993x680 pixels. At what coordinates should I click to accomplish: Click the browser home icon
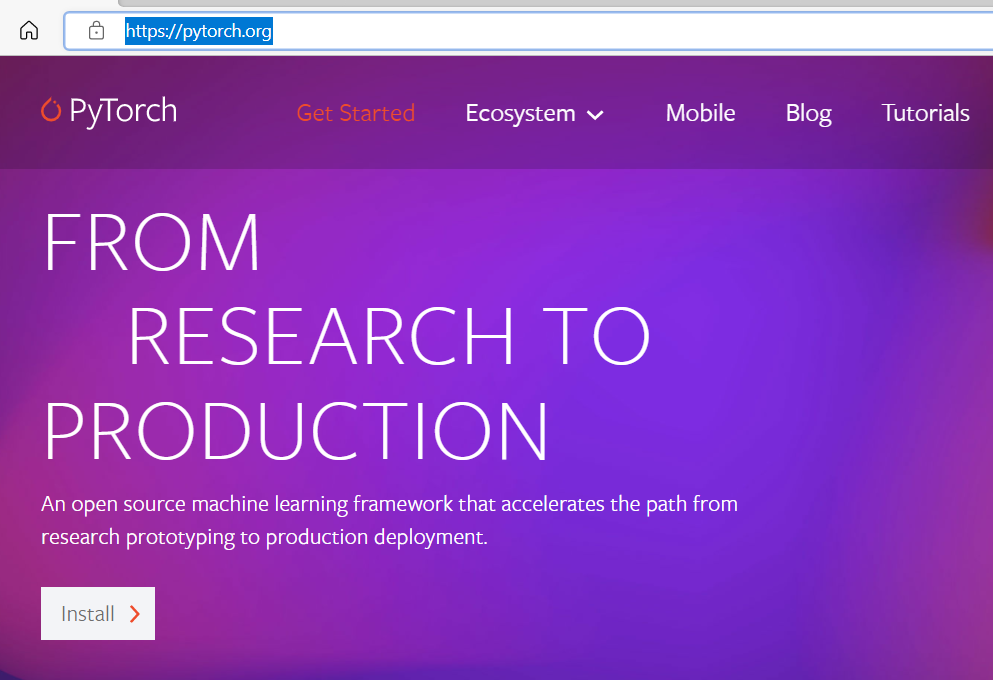[x=28, y=29]
